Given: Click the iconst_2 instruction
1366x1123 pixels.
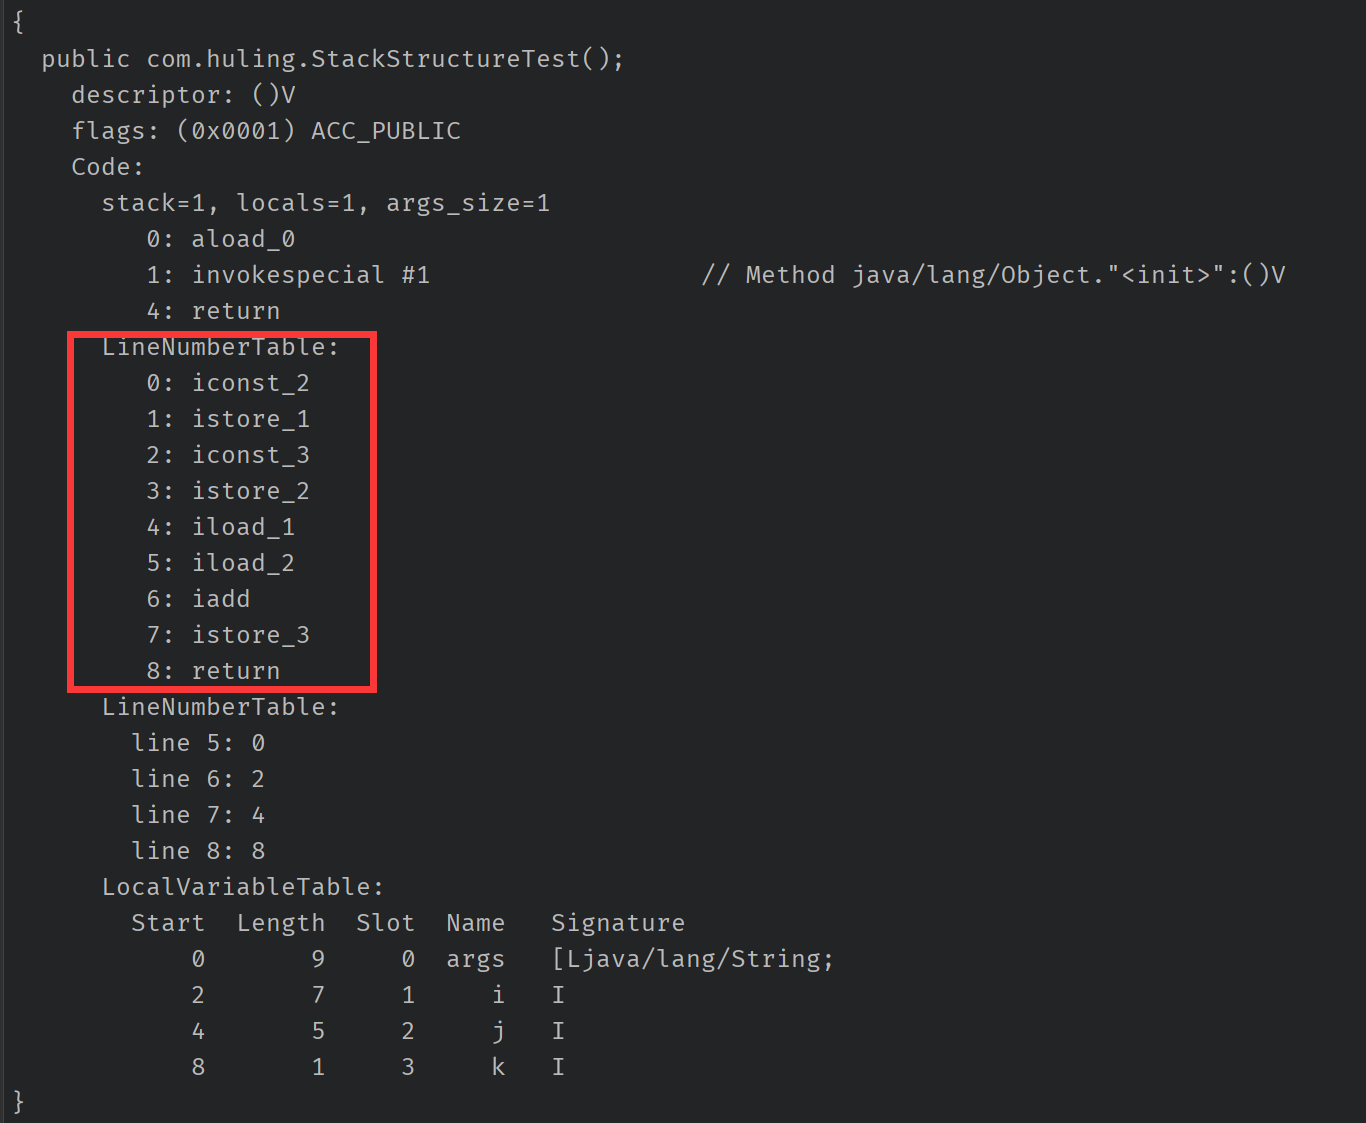Looking at the screenshot, I should tap(251, 383).
